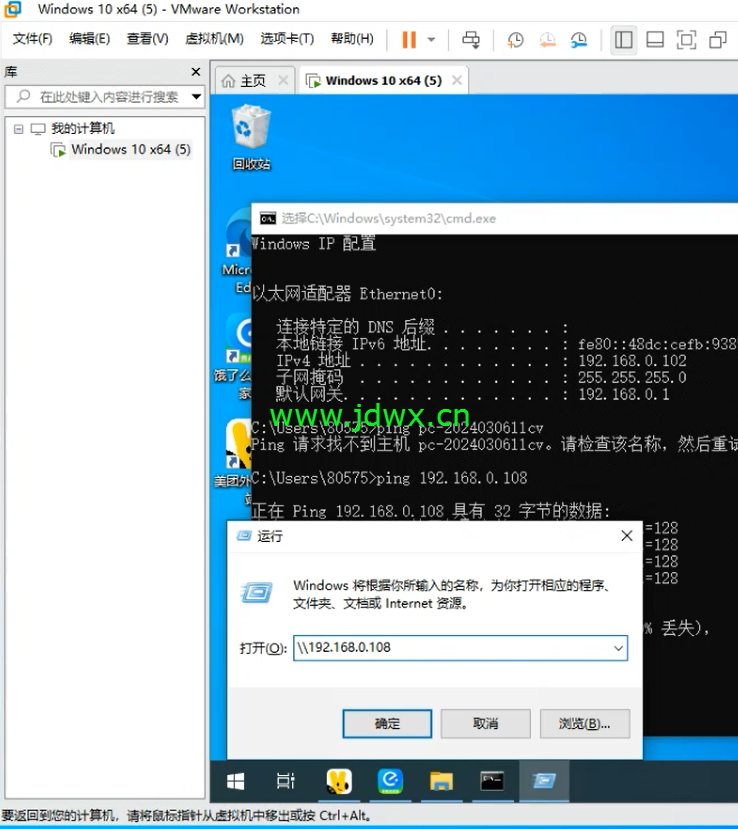Switch to Windows 10 x64 (5) tab
The image size is (738, 829).
coord(383,80)
